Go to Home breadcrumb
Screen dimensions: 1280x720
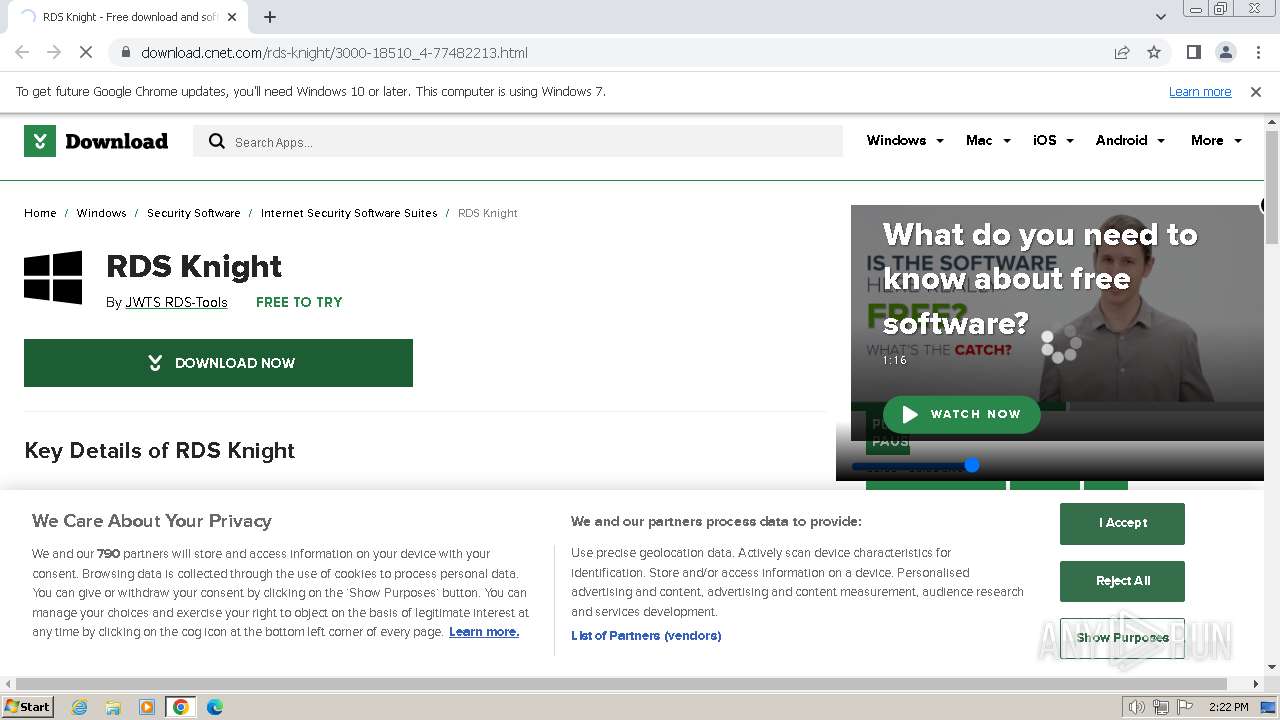pos(40,213)
